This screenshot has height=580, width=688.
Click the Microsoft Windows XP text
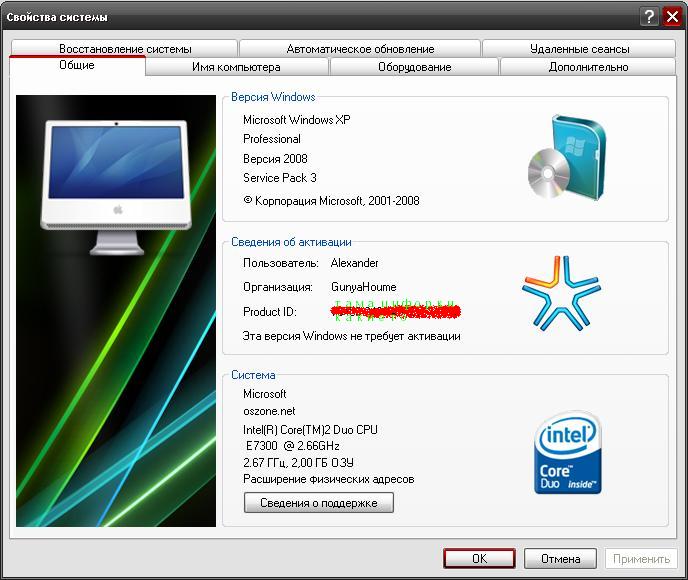tap(297, 120)
